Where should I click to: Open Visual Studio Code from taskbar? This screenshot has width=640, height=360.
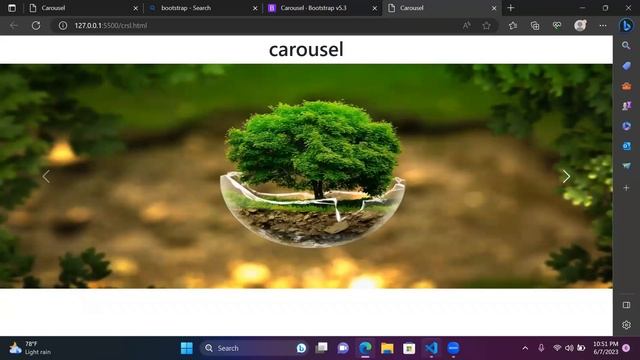click(x=431, y=348)
